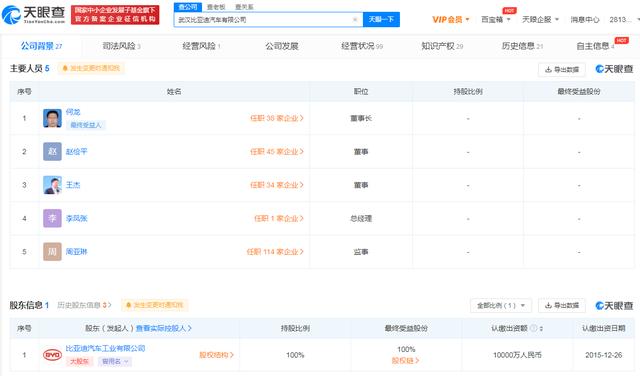Screen dimensions: 640x376
Task: Click the 天眼查 logo in the header
Action: click(33, 15)
